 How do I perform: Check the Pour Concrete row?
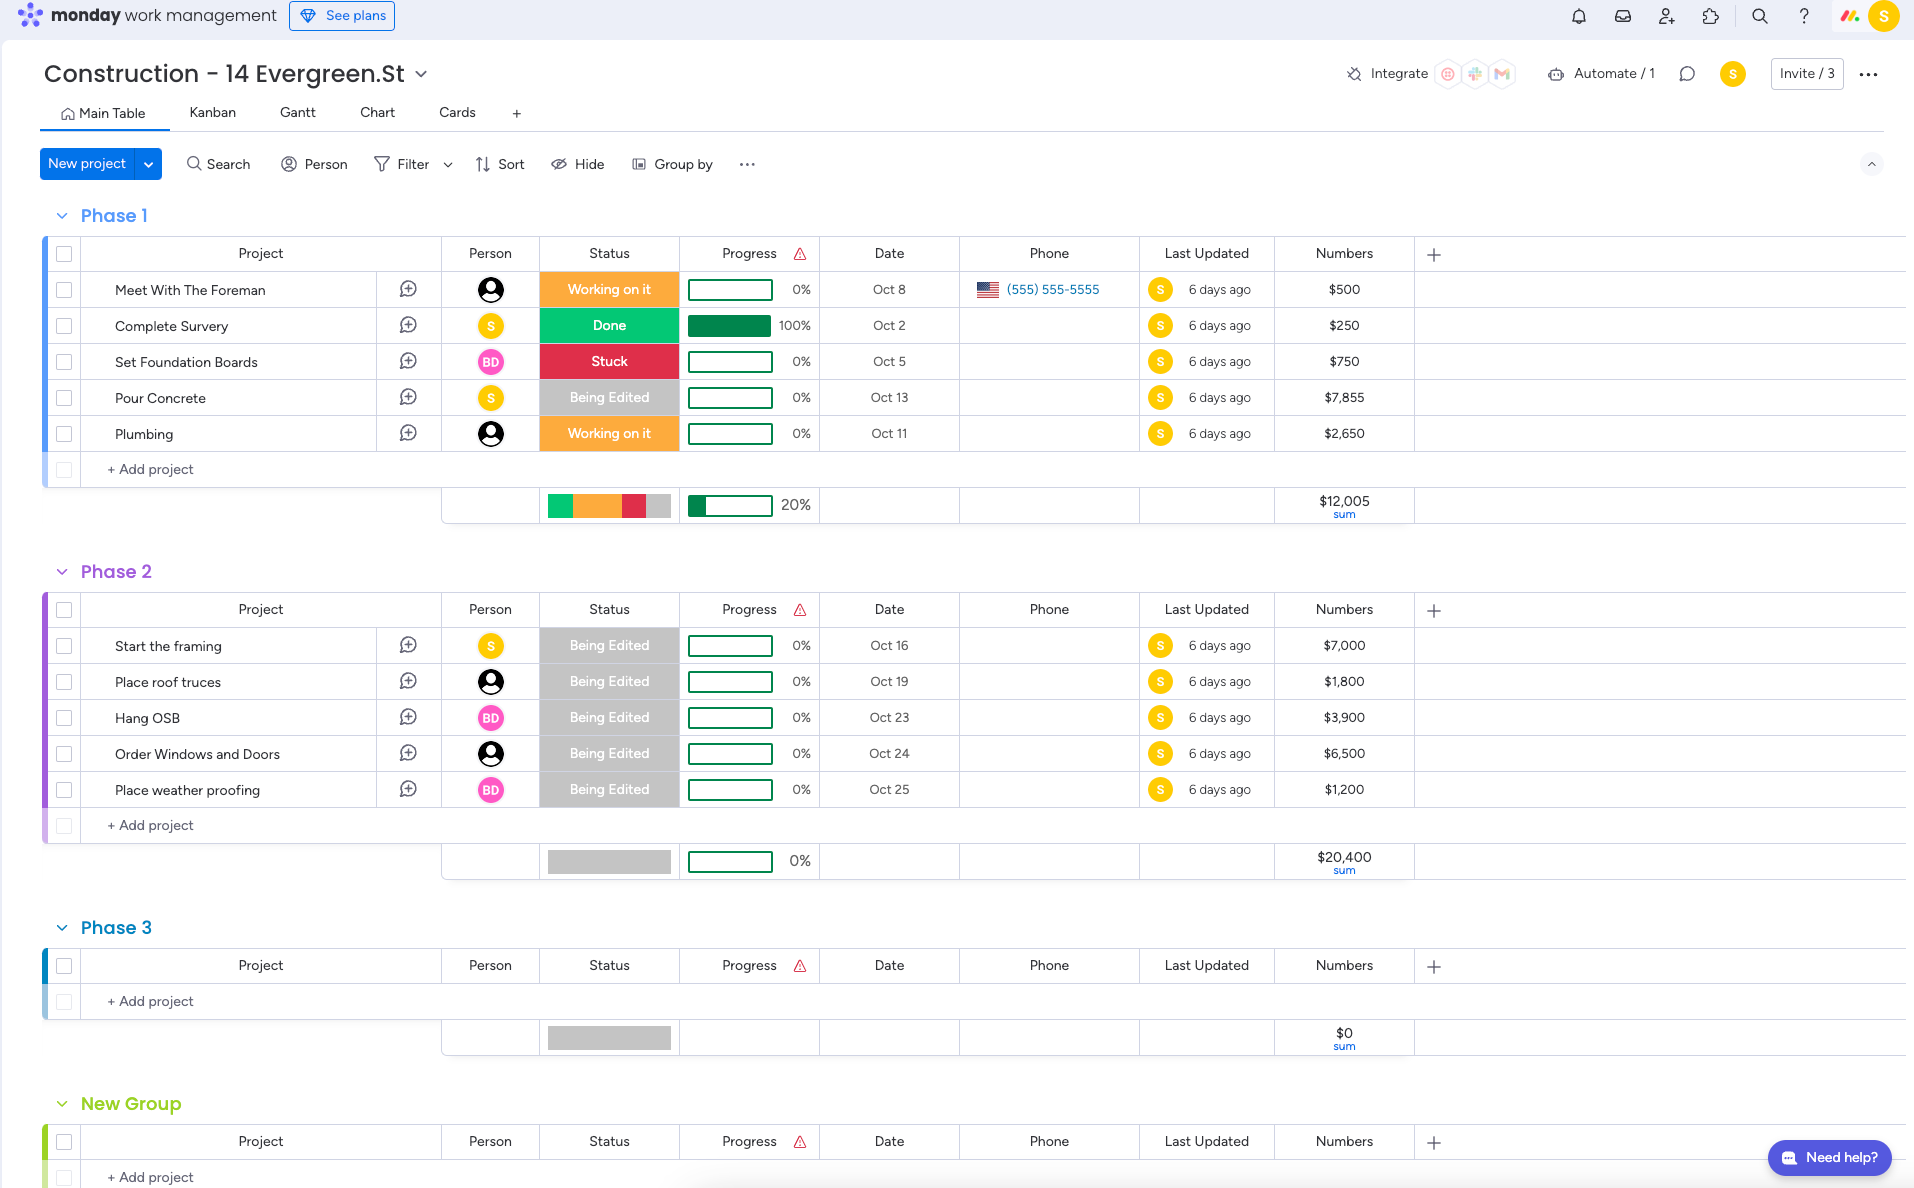(x=64, y=398)
